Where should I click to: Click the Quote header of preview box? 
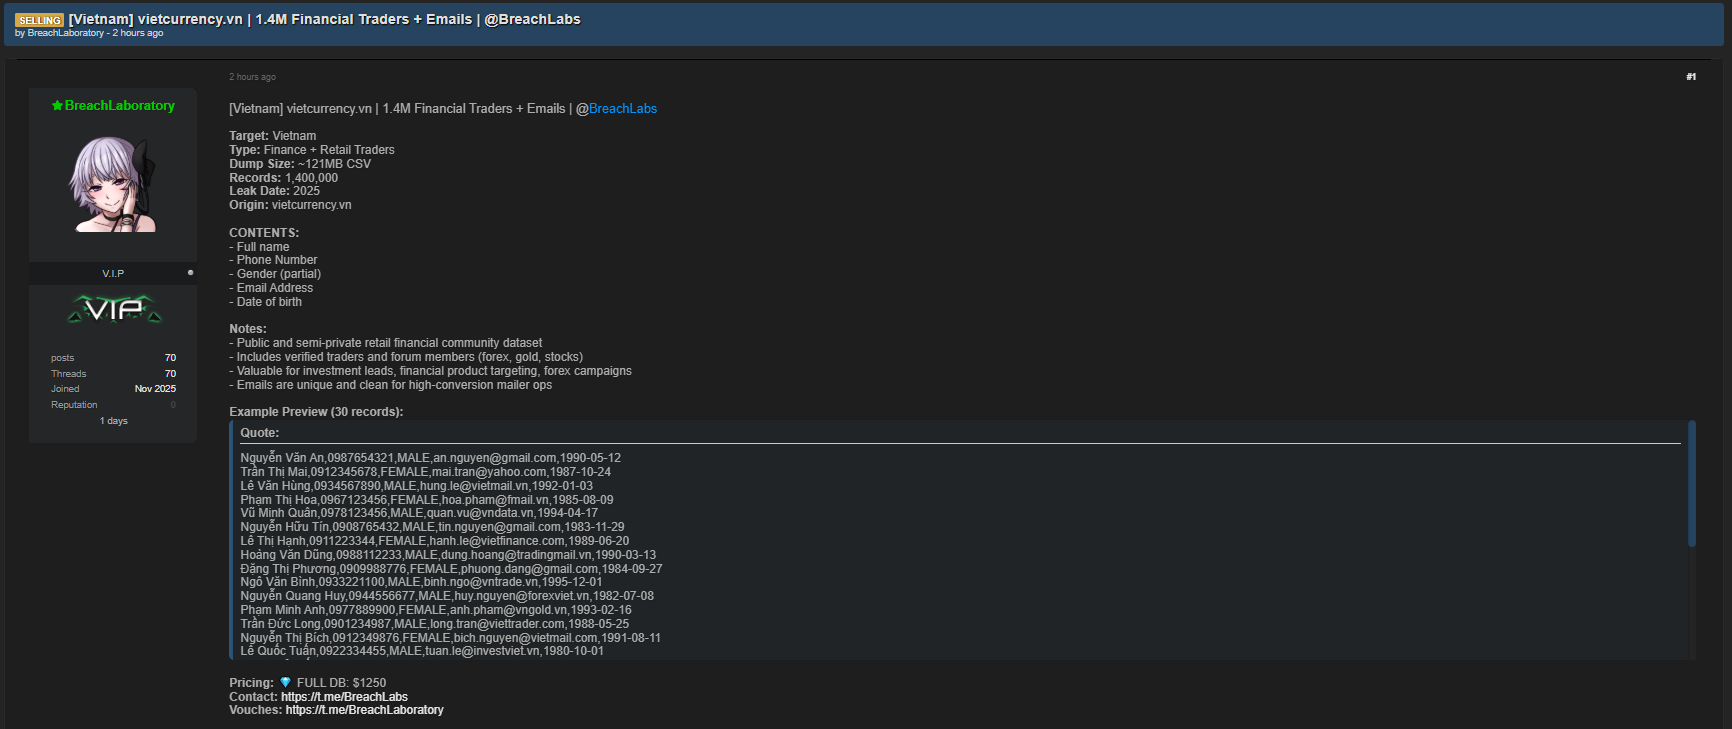[259, 433]
